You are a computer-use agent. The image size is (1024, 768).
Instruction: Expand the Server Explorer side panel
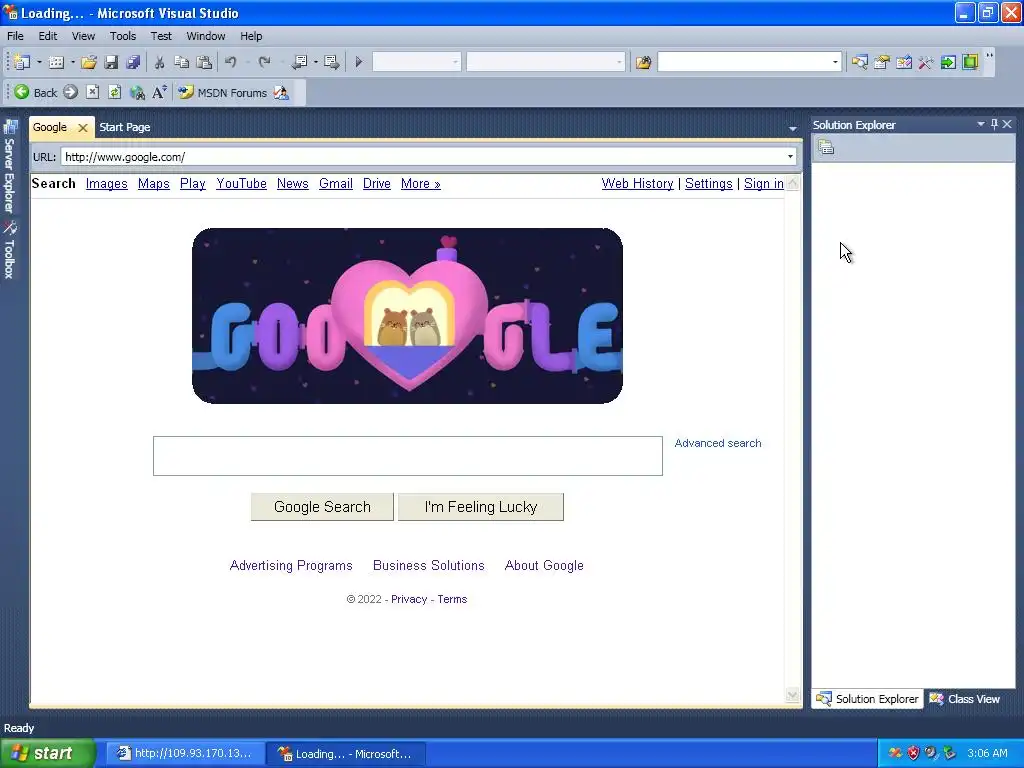tap(10, 166)
